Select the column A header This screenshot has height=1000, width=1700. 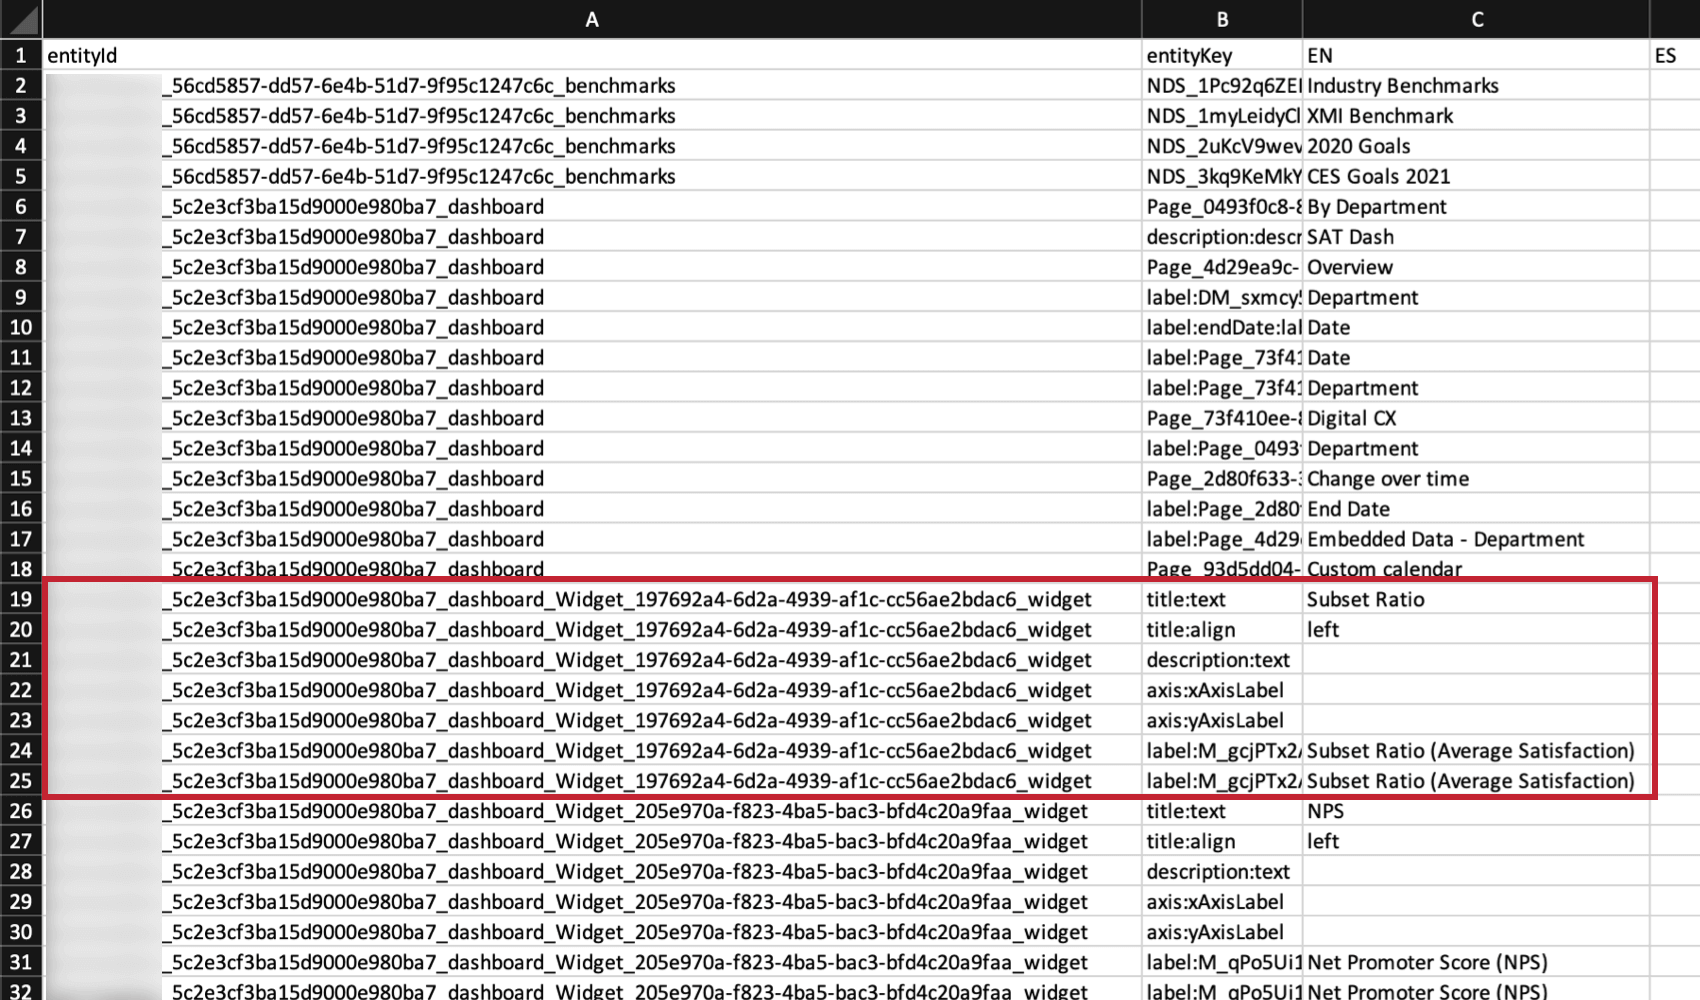590,19
